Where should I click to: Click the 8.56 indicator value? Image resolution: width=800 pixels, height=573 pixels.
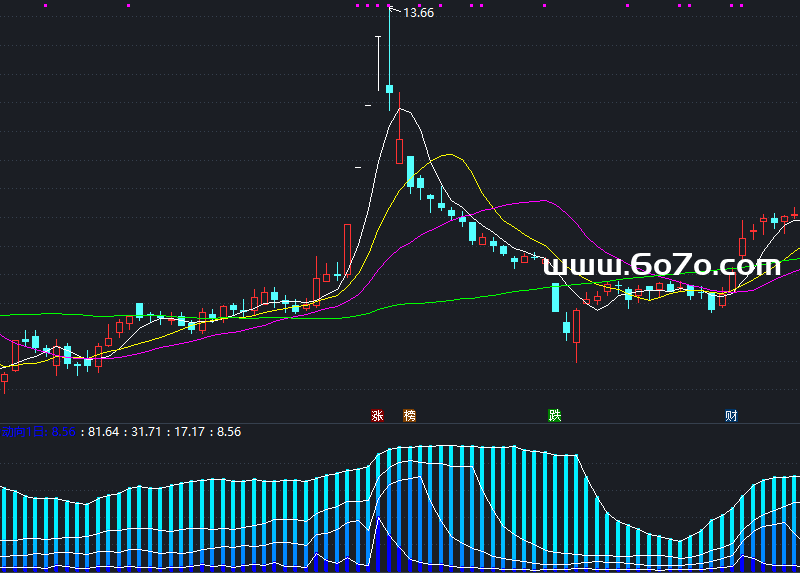click(x=228, y=432)
